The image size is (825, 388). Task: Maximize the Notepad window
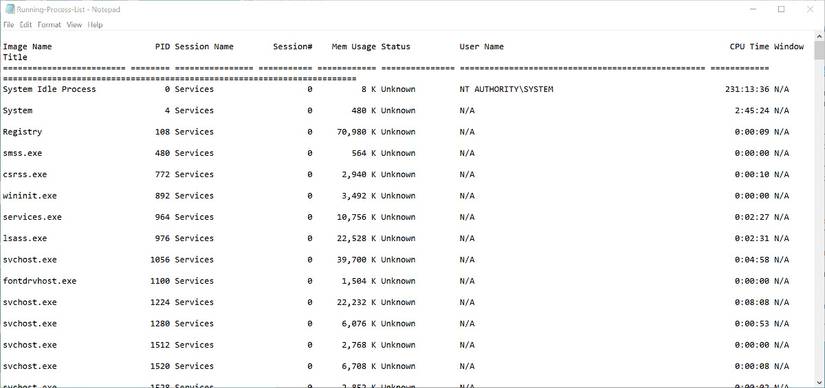click(x=781, y=9)
